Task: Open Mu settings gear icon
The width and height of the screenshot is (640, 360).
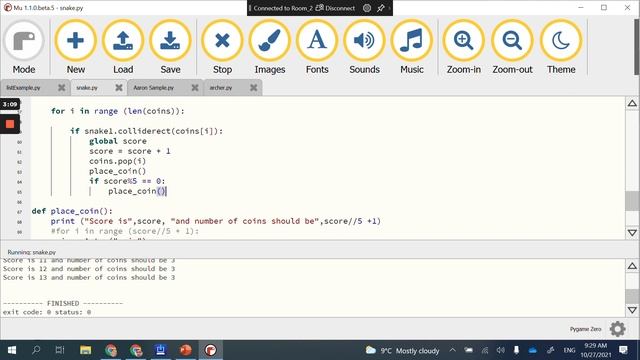Action: tap(617, 329)
